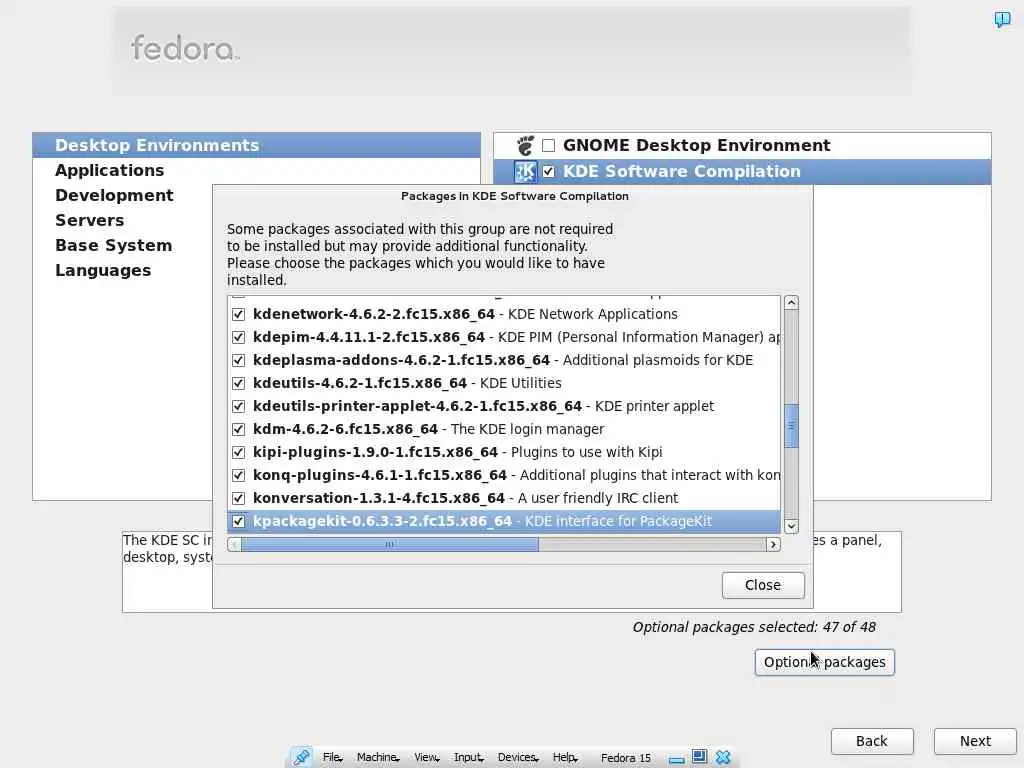Viewport: 1024px width, 768px height.
Task: Uncheck the konversation IRC client checkbox
Action: point(238,498)
